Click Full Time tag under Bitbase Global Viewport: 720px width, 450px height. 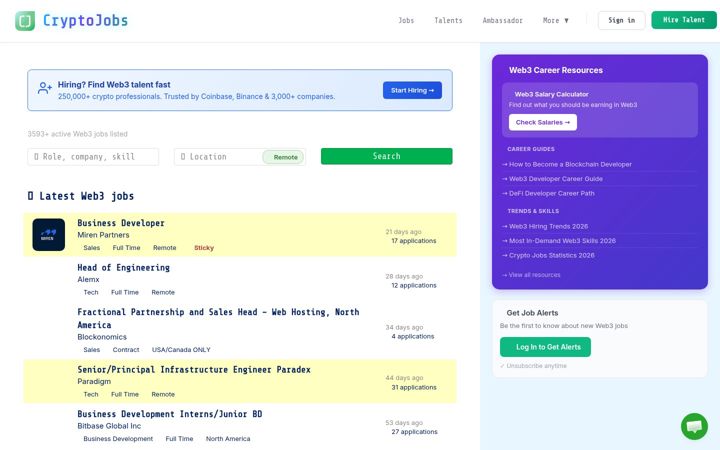point(179,439)
